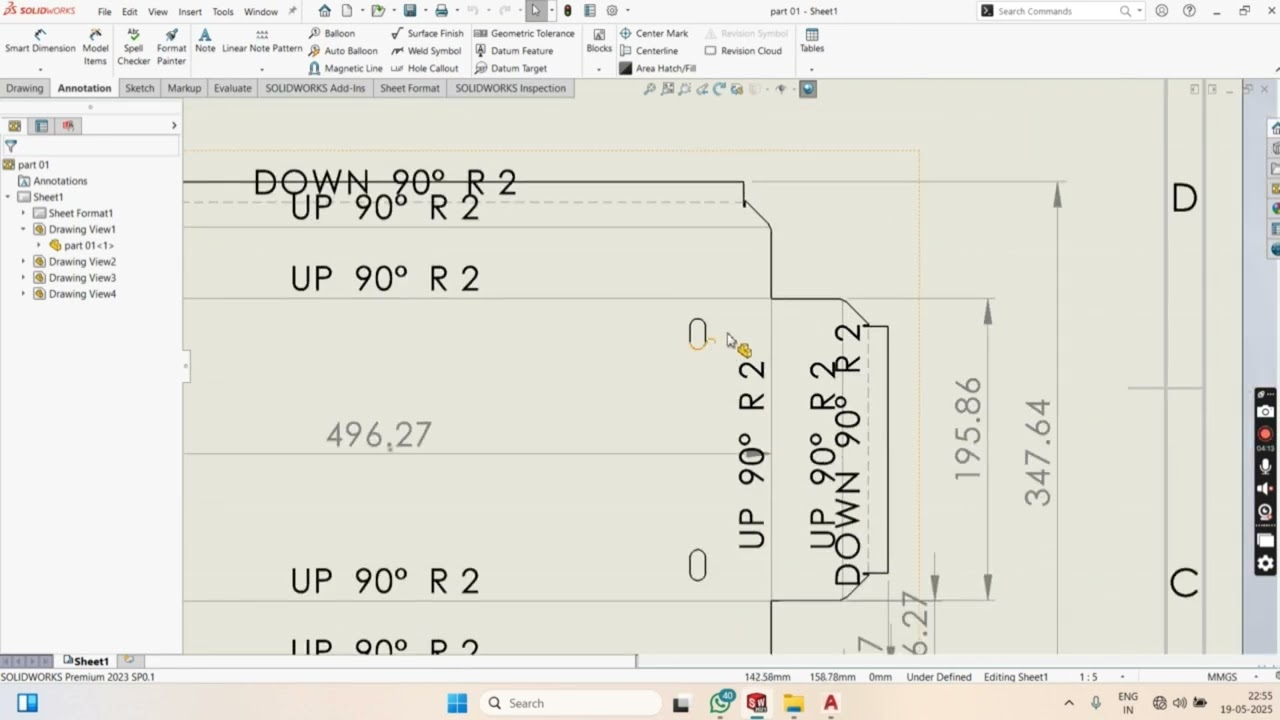Expand the part 01<1> node
Screen dimensions: 1280x720
pos(40,245)
